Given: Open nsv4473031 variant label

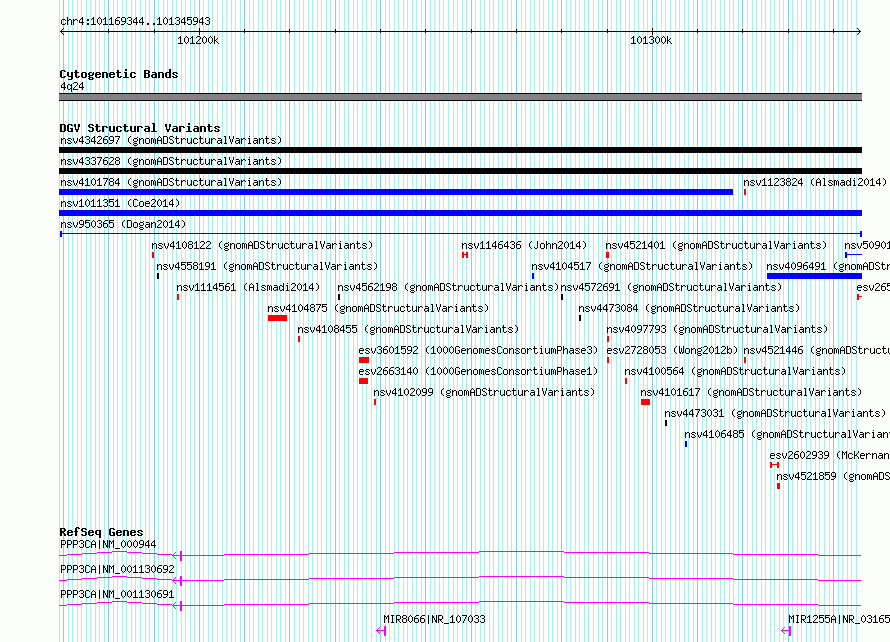Looking at the screenshot, I should pyautogui.click(x=775, y=413).
